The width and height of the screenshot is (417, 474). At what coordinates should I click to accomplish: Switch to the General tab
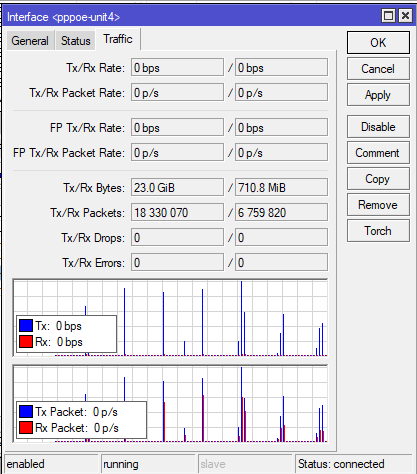point(30,41)
